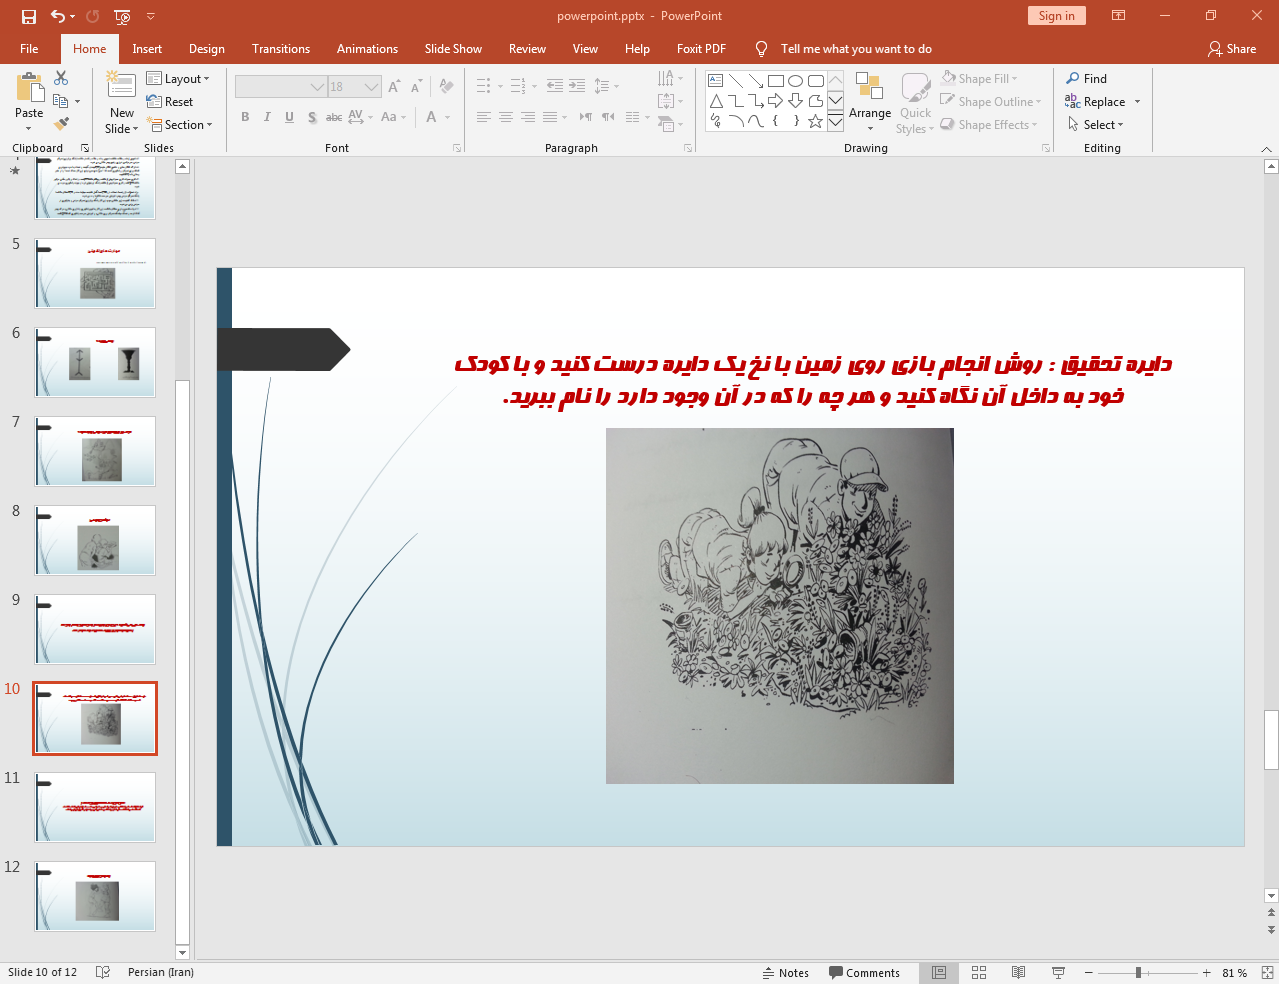Open Notes pane from status bar
Screen dimensions: 1279x984
786,973
